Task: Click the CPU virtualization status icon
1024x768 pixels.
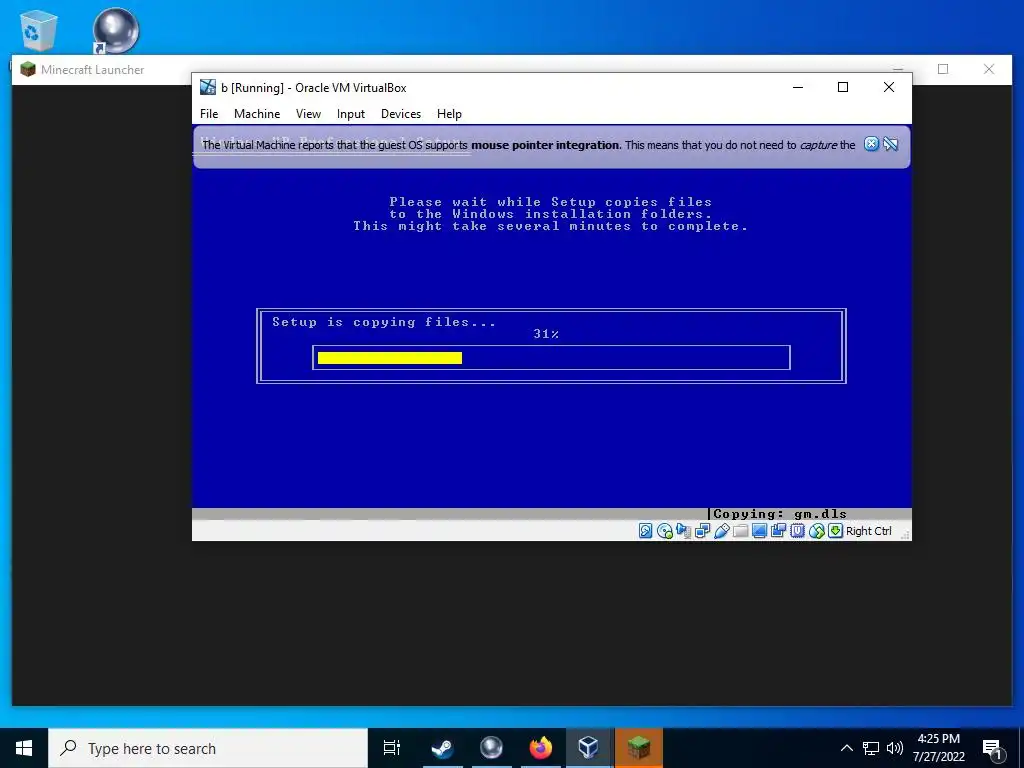Action: click(797, 531)
